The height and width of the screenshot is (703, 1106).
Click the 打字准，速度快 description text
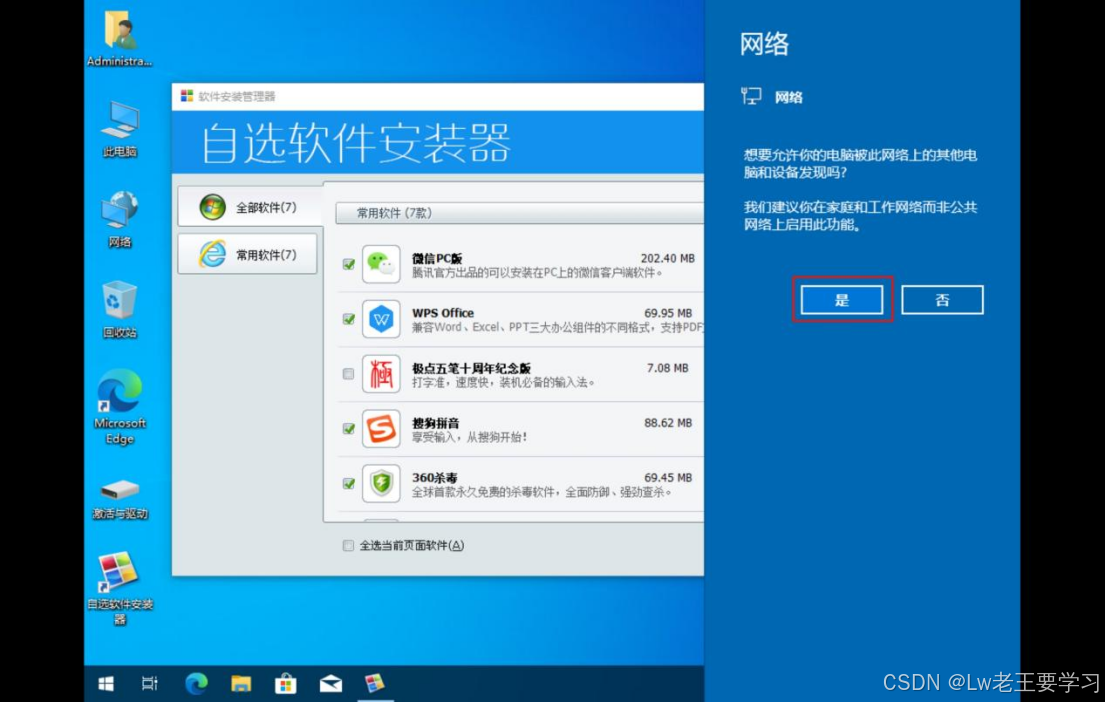pyautogui.click(x=504, y=382)
